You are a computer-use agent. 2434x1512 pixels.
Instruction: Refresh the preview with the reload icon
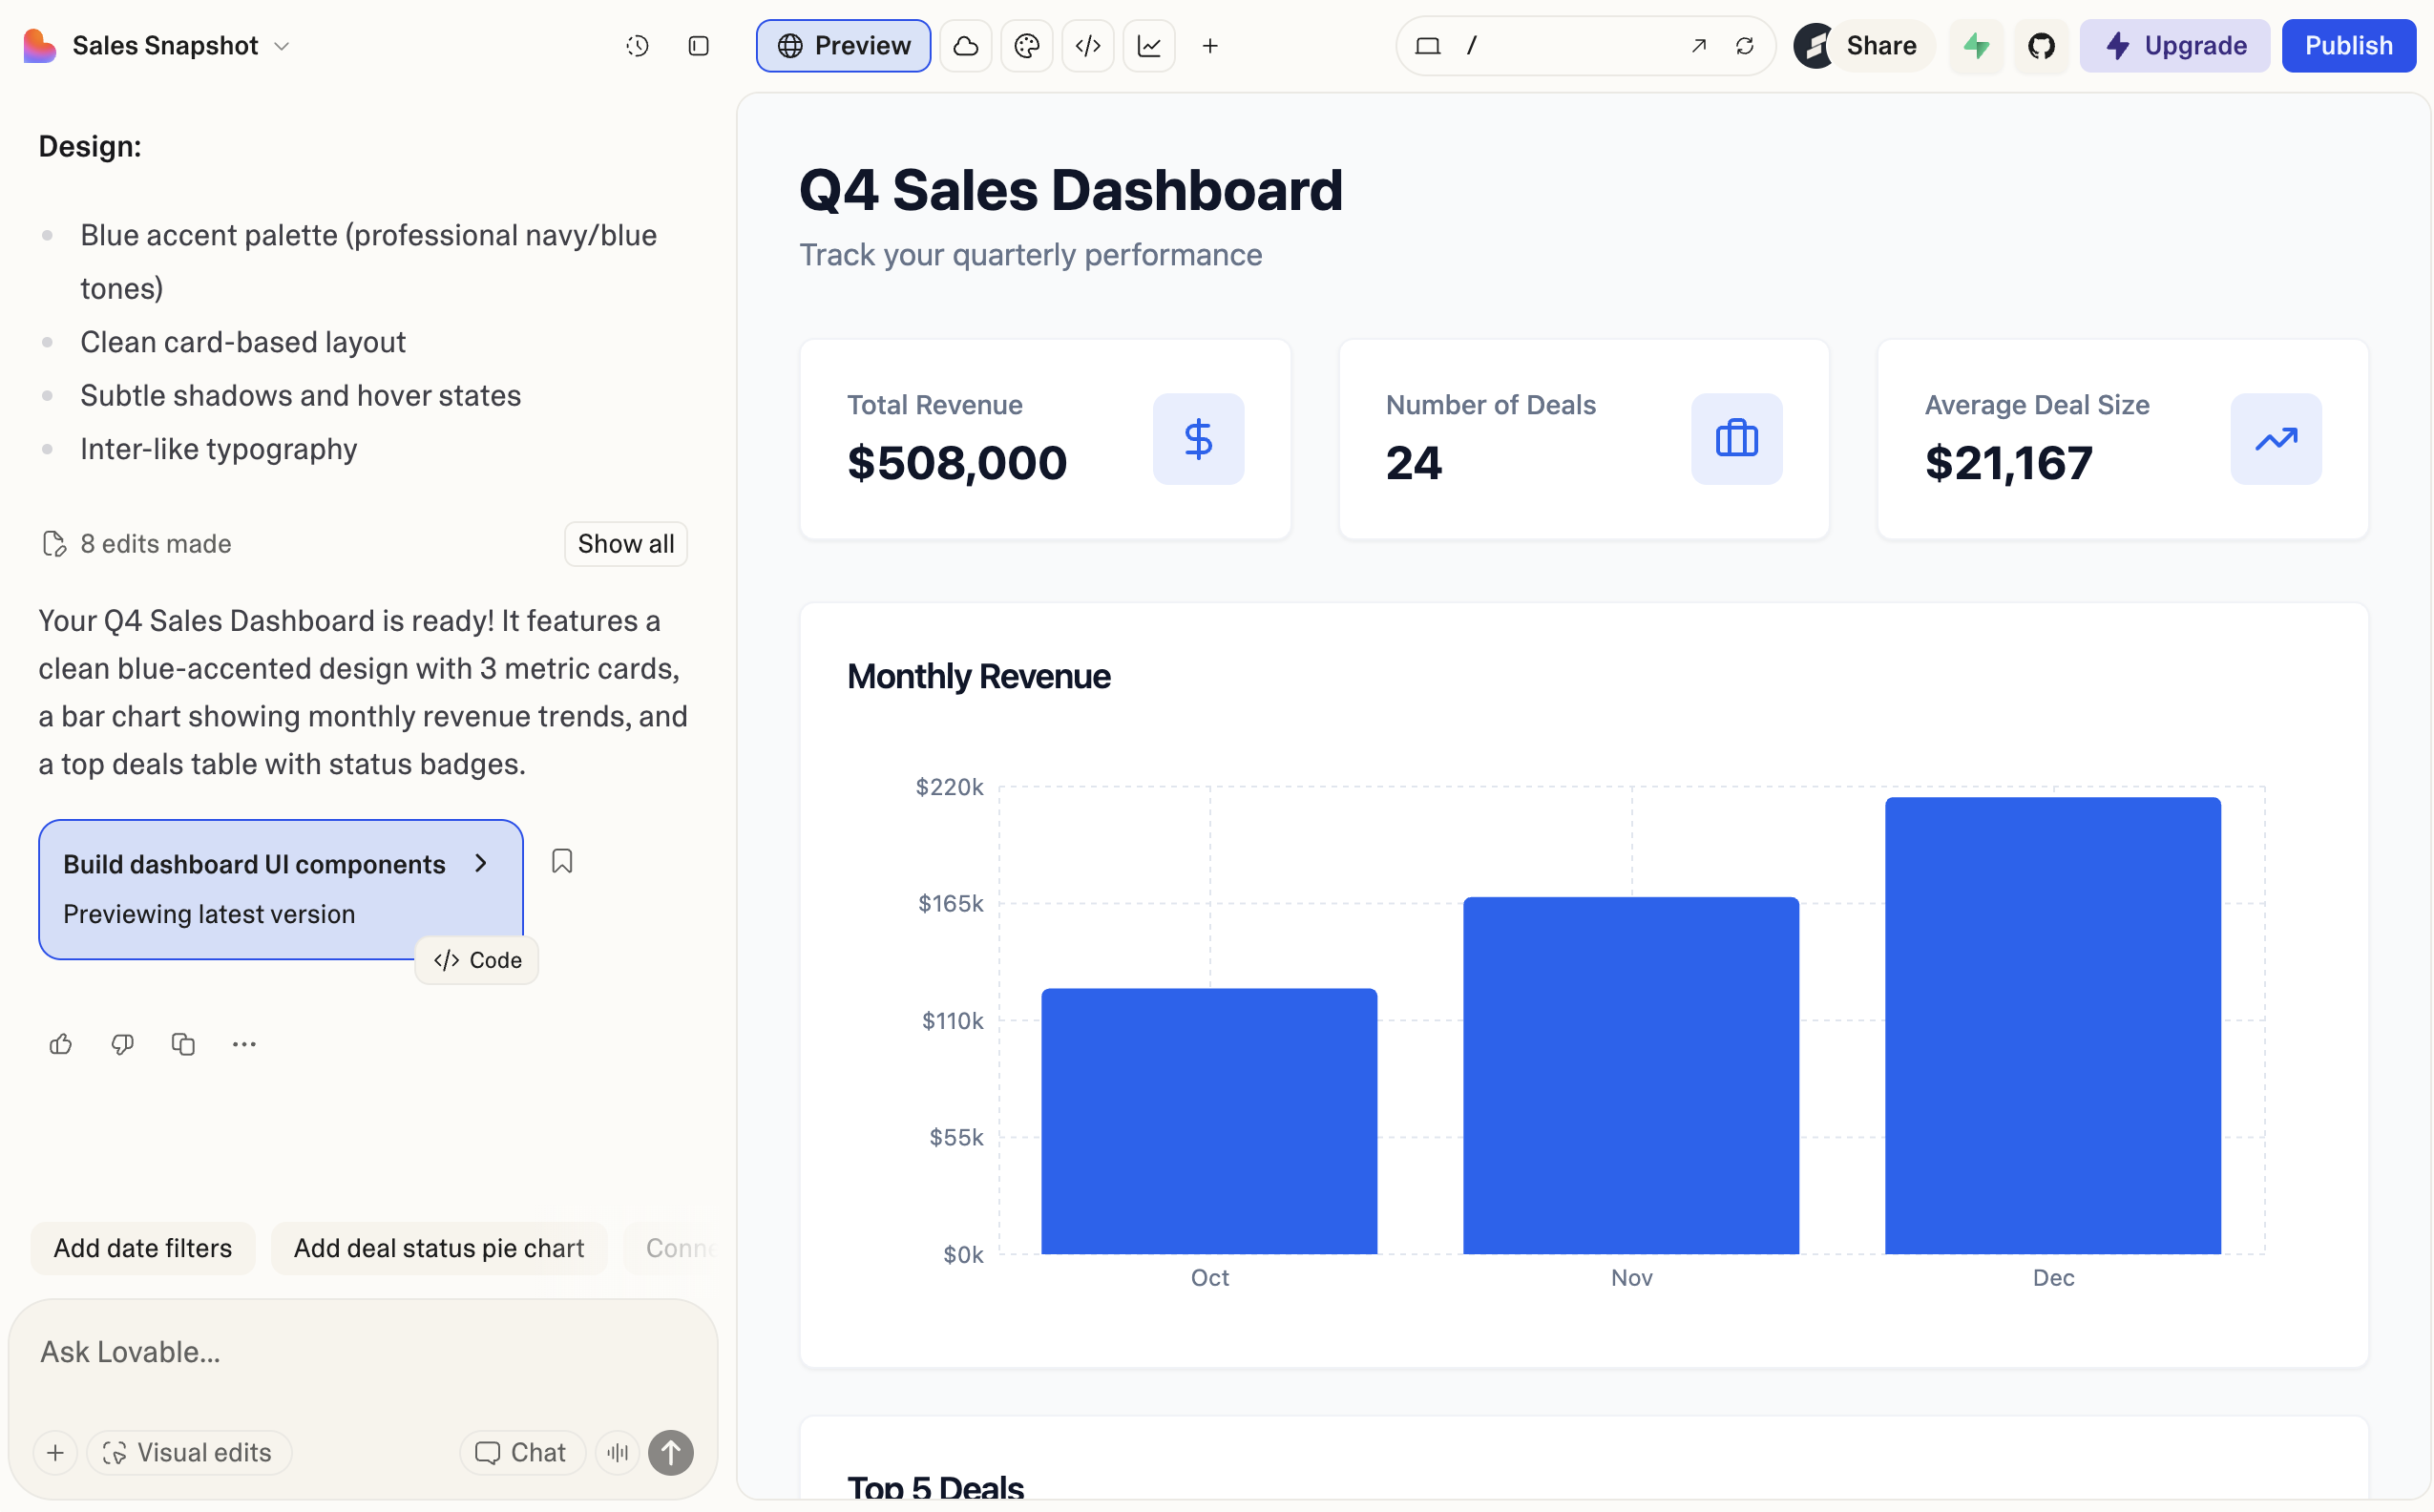pos(1745,45)
